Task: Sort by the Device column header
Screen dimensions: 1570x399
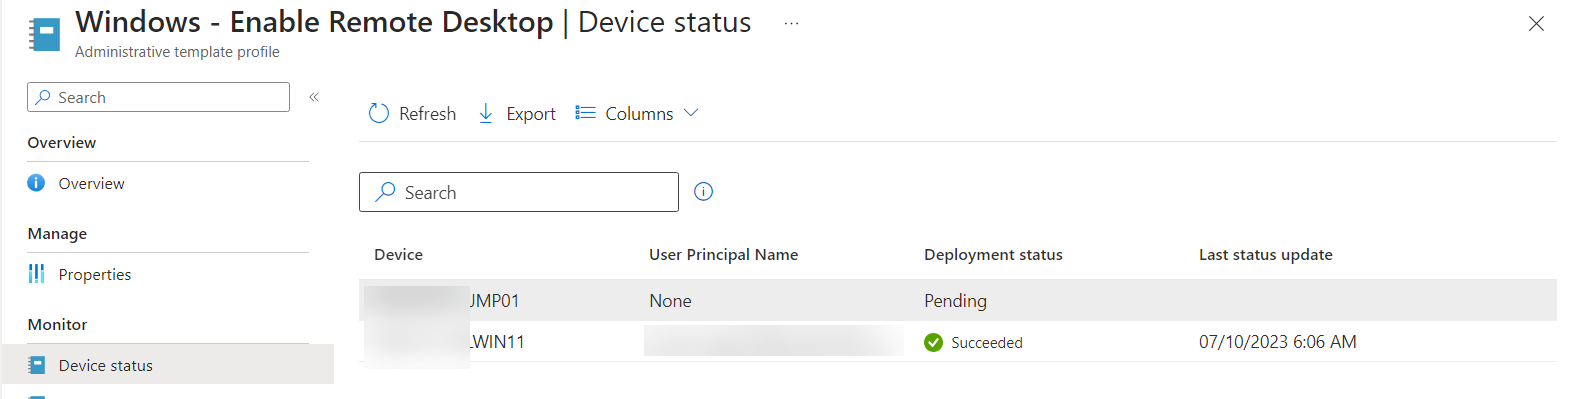Action: pyautogui.click(x=398, y=255)
